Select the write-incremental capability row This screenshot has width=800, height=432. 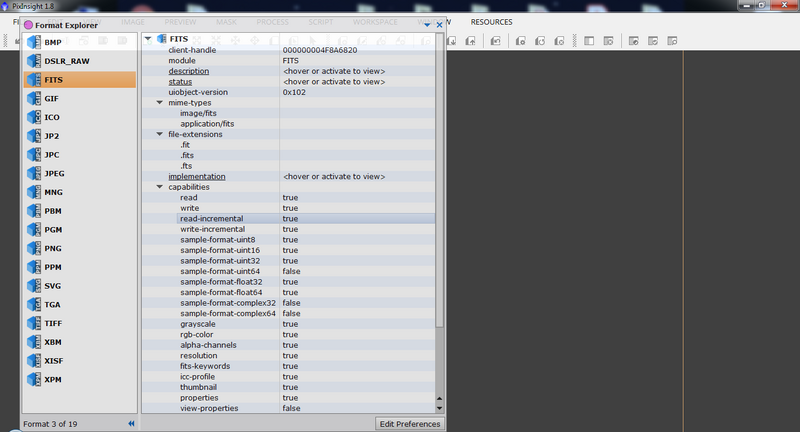289,229
